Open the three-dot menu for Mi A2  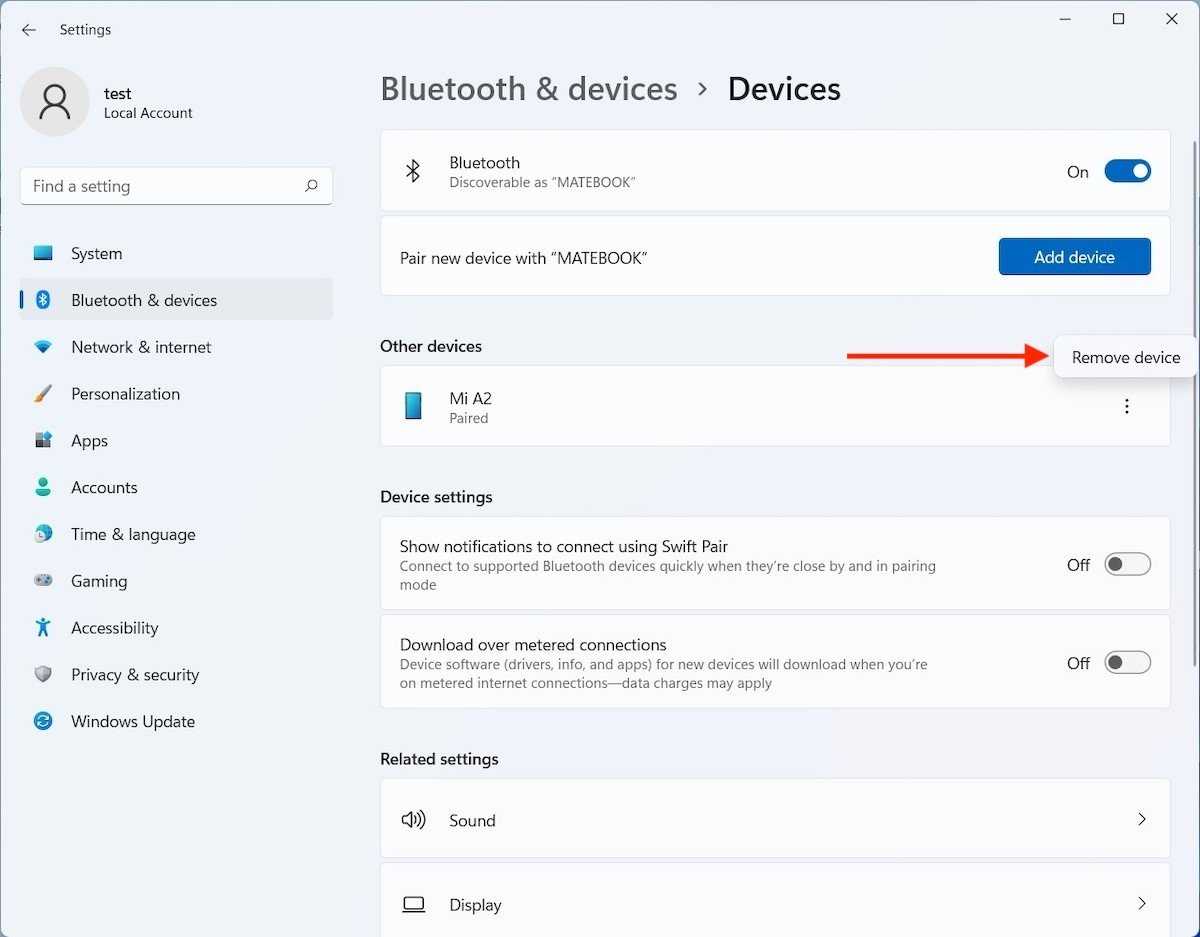tap(1127, 406)
